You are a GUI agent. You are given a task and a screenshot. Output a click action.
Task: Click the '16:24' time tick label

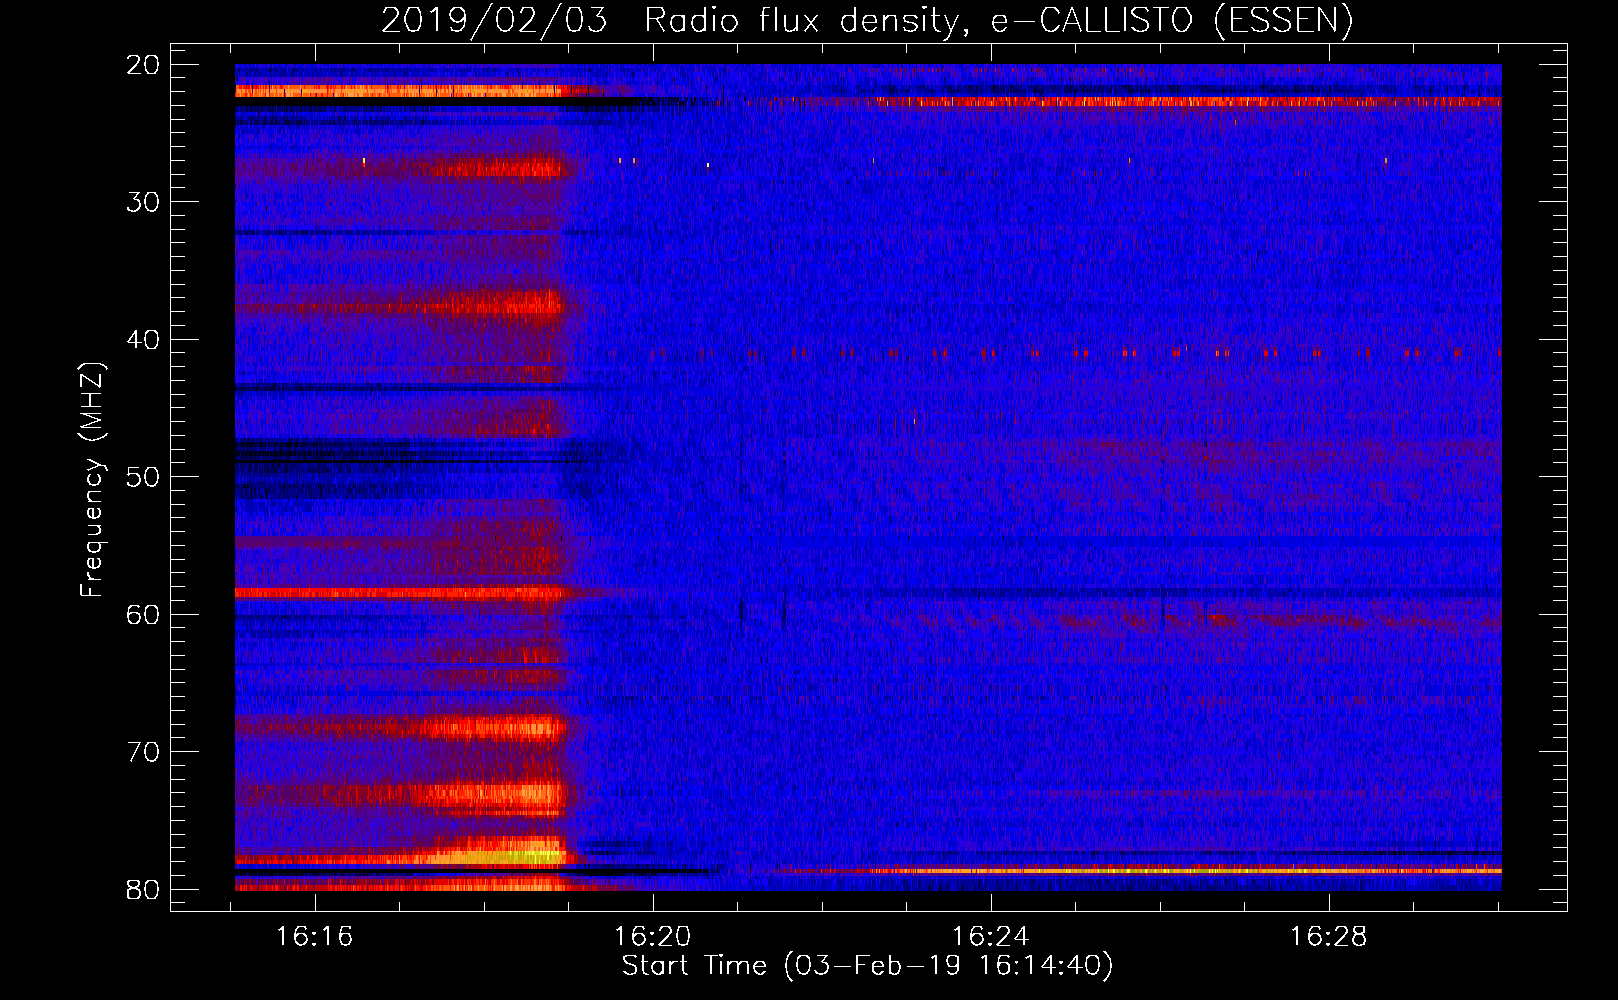pyautogui.click(x=990, y=937)
